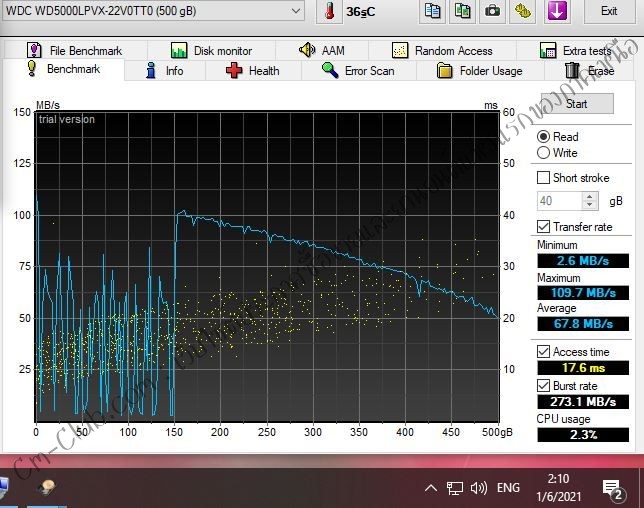Show hidden system tray icons

[430, 488]
